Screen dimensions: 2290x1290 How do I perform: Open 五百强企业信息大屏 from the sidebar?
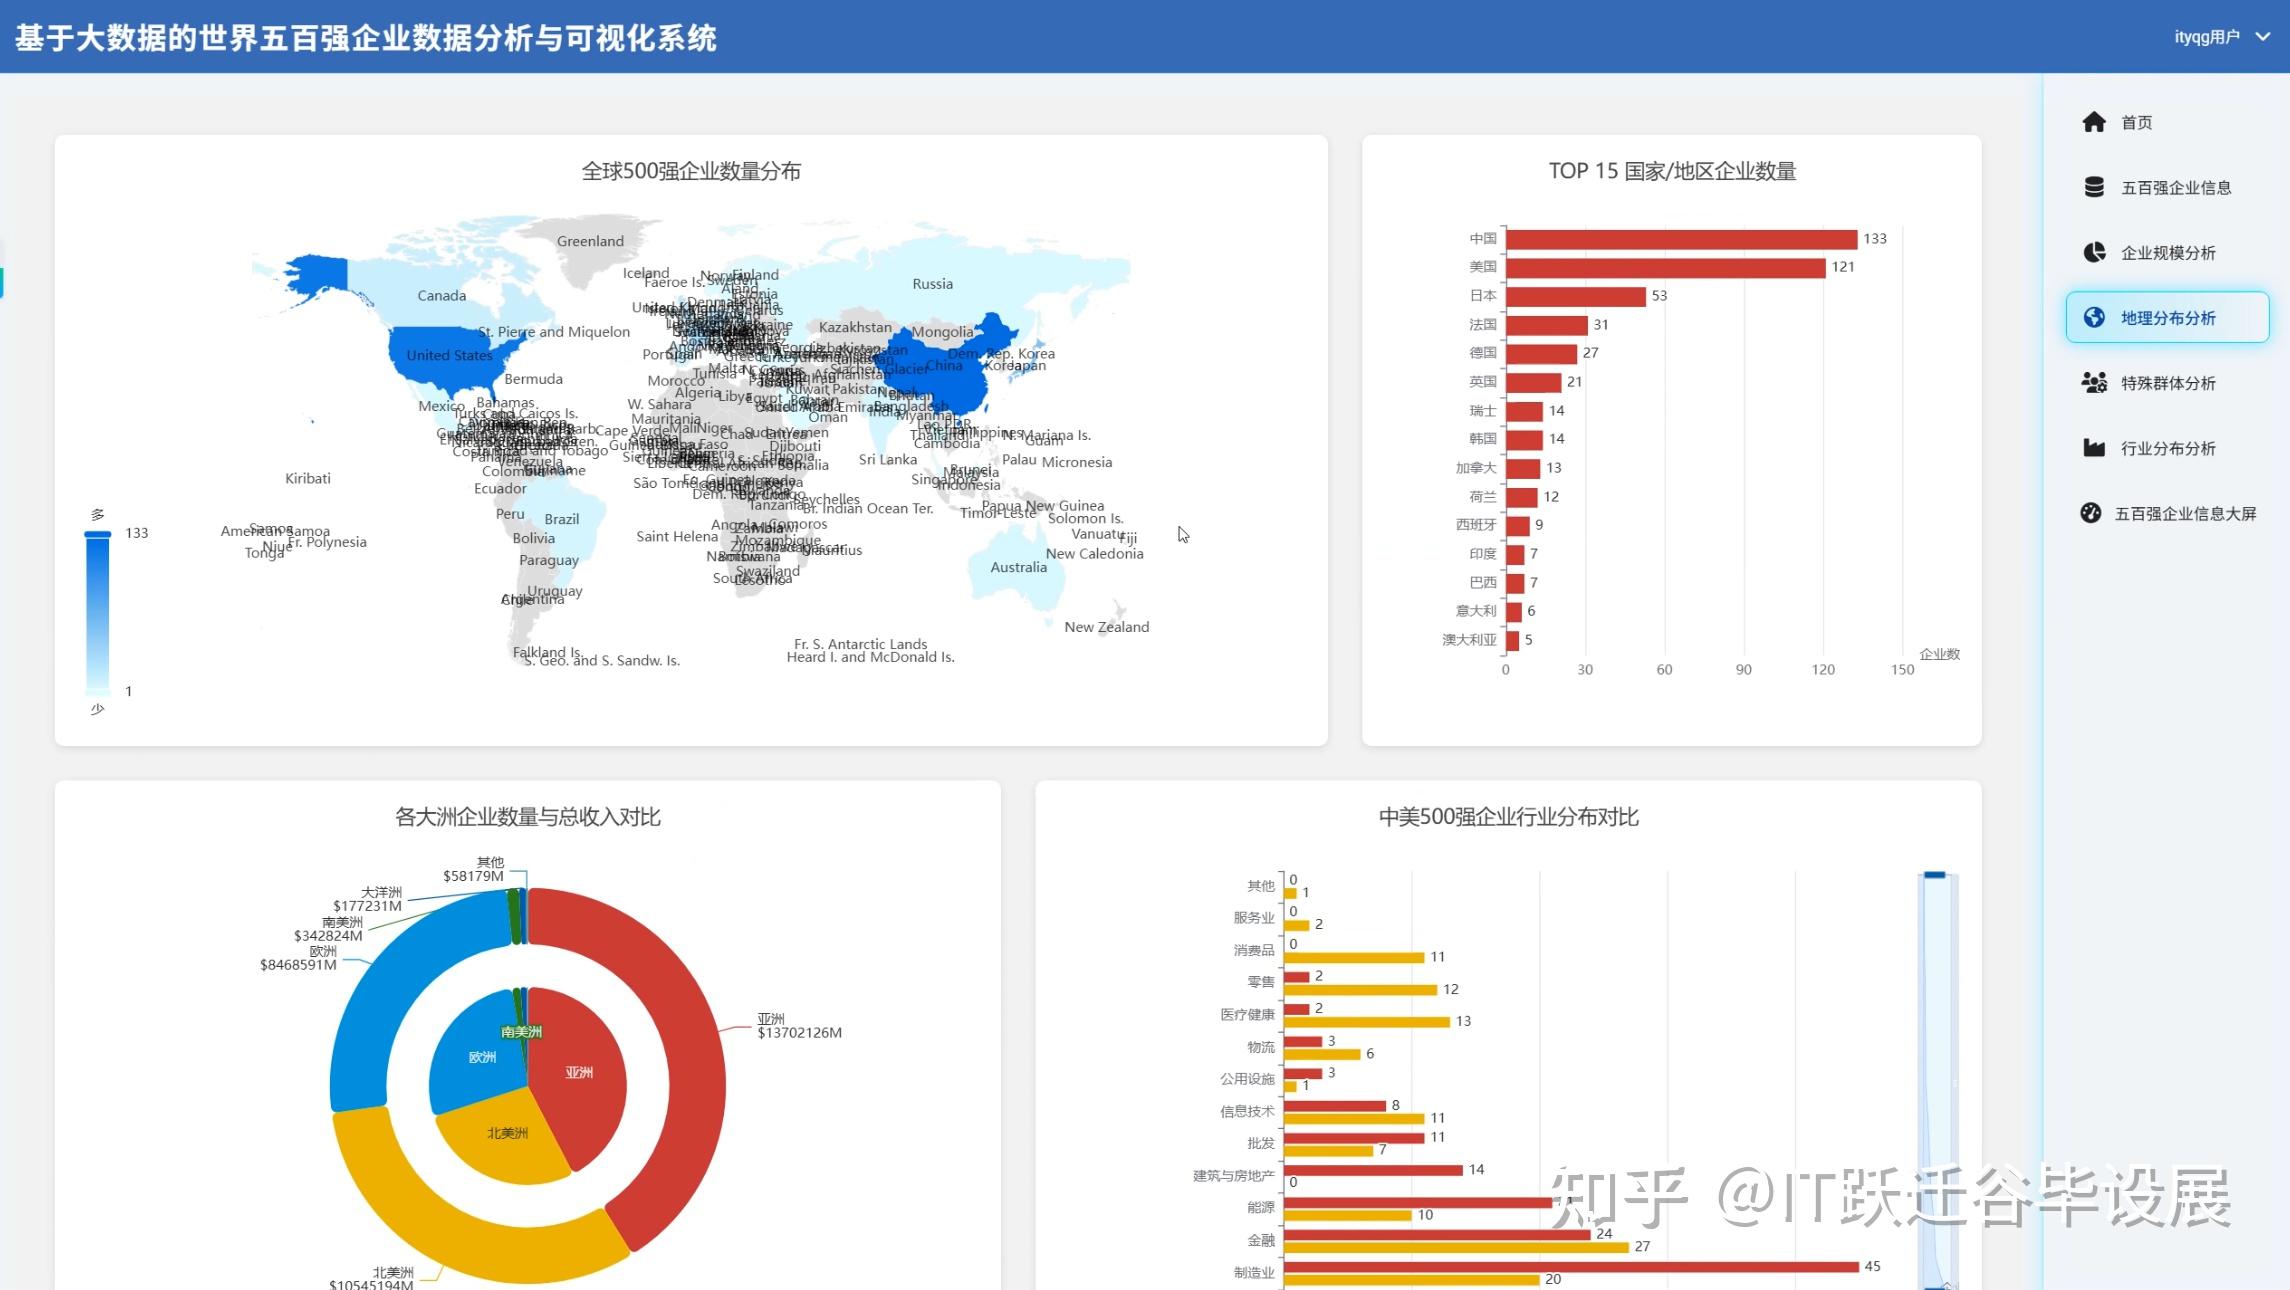2168,513
